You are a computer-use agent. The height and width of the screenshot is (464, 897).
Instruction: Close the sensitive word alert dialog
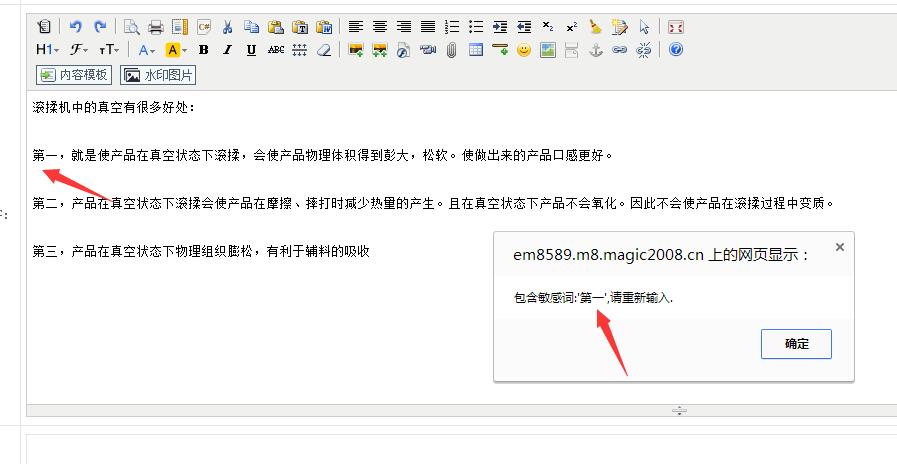(x=796, y=344)
